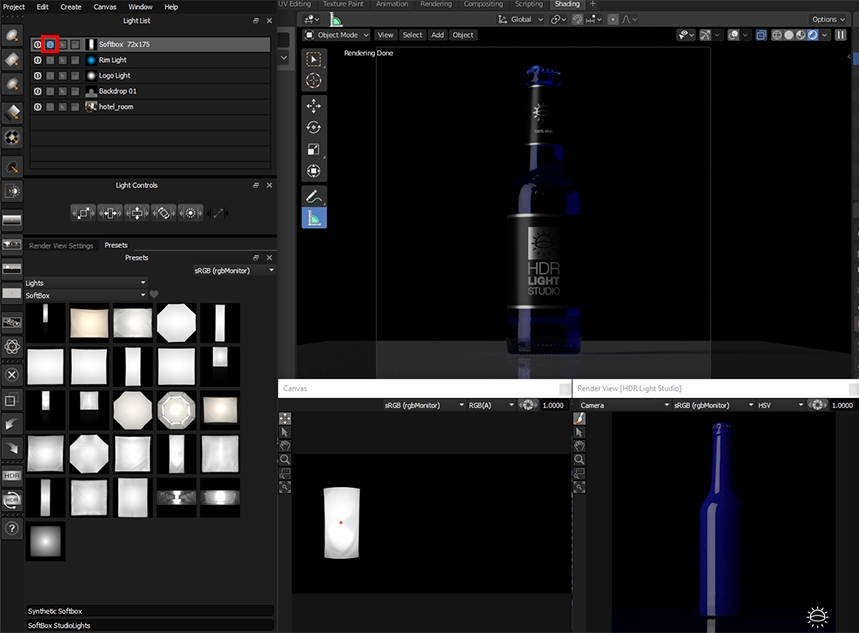Click the heart favorite icon in Presets
The height and width of the screenshot is (633, 859).
coord(154,295)
